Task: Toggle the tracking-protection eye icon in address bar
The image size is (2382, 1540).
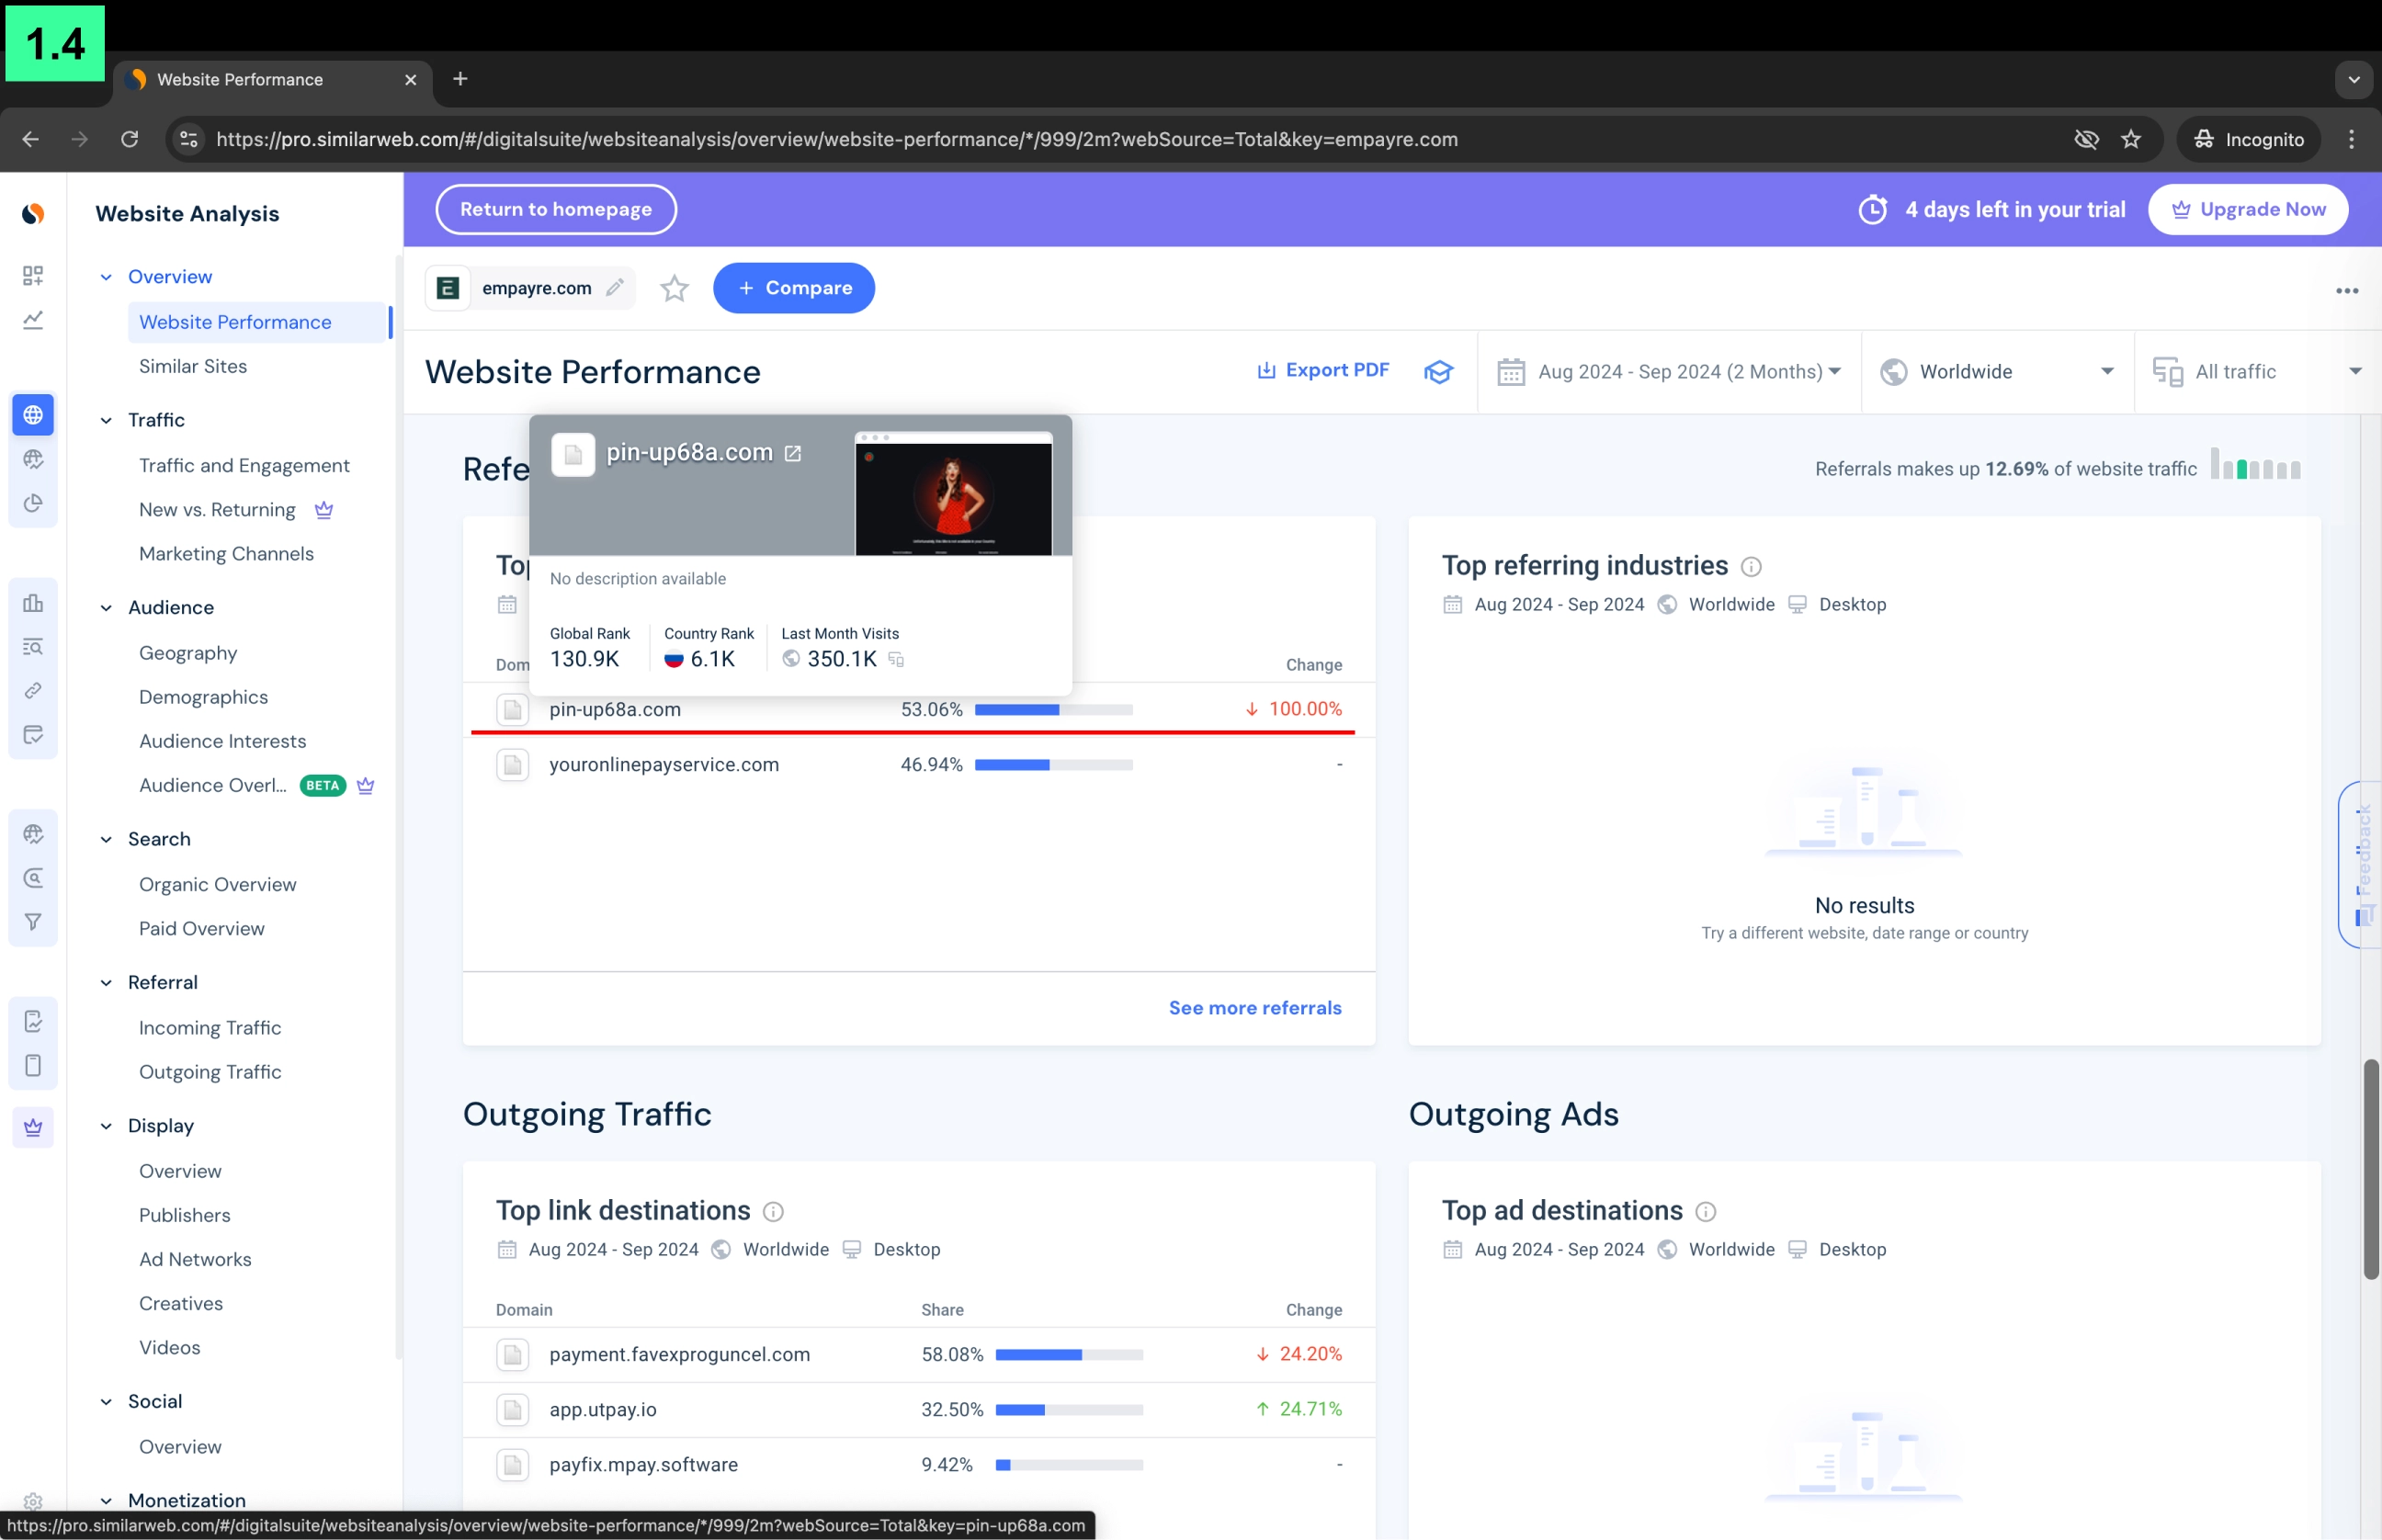Action: [2085, 140]
